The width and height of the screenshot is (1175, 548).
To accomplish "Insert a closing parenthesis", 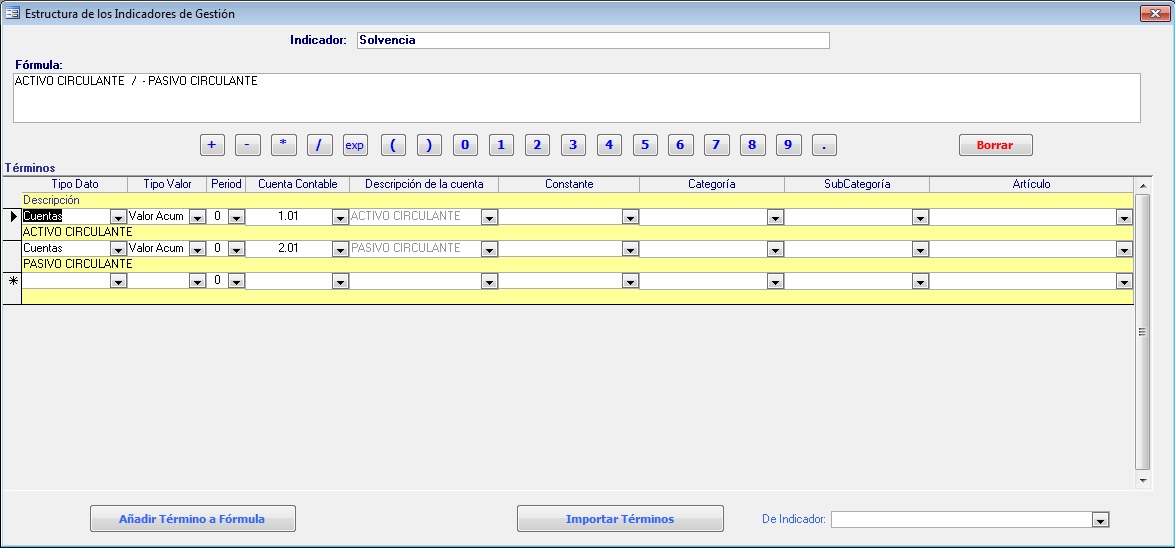I will tap(429, 145).
